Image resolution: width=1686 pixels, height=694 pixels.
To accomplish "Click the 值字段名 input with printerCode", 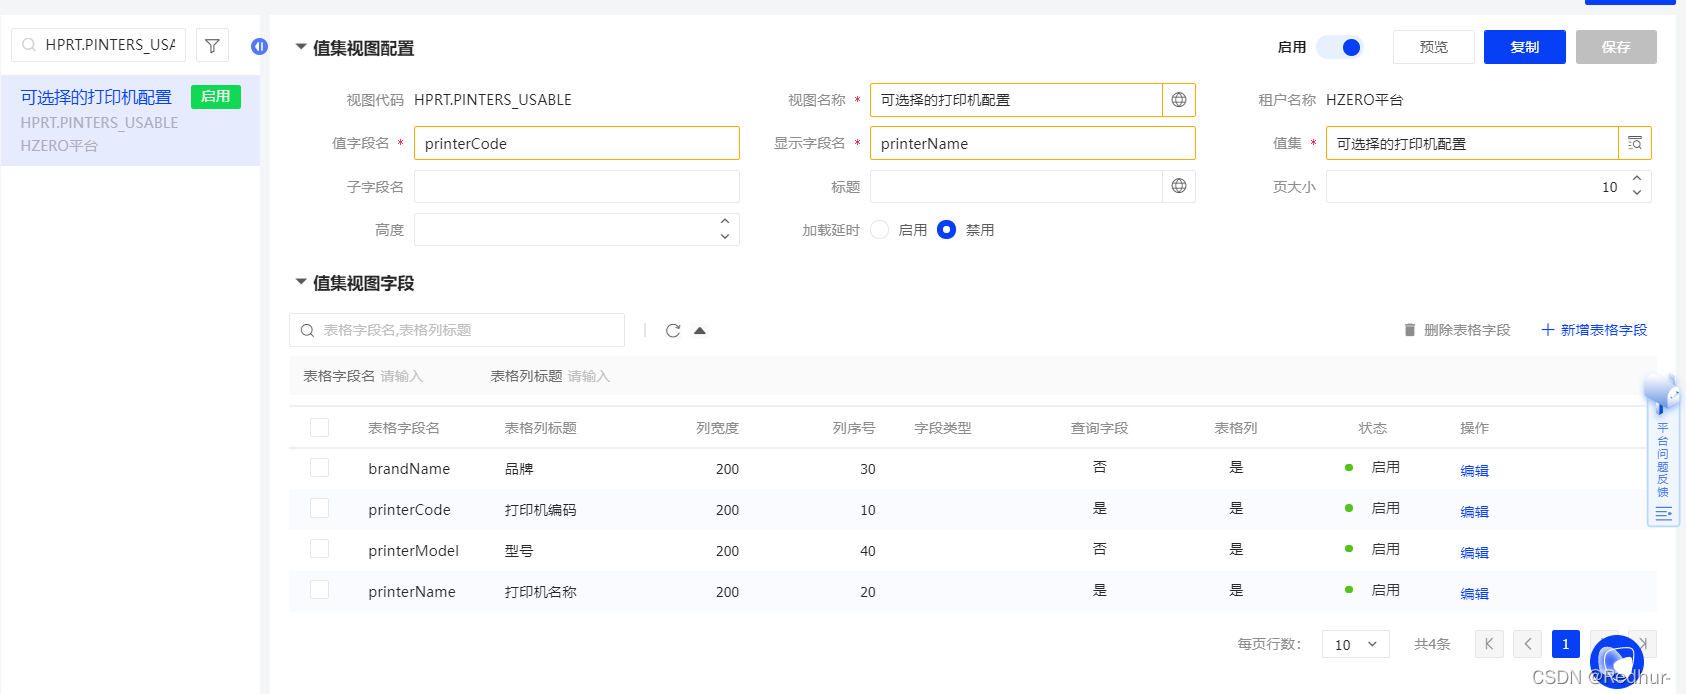I will click(577, 143).
